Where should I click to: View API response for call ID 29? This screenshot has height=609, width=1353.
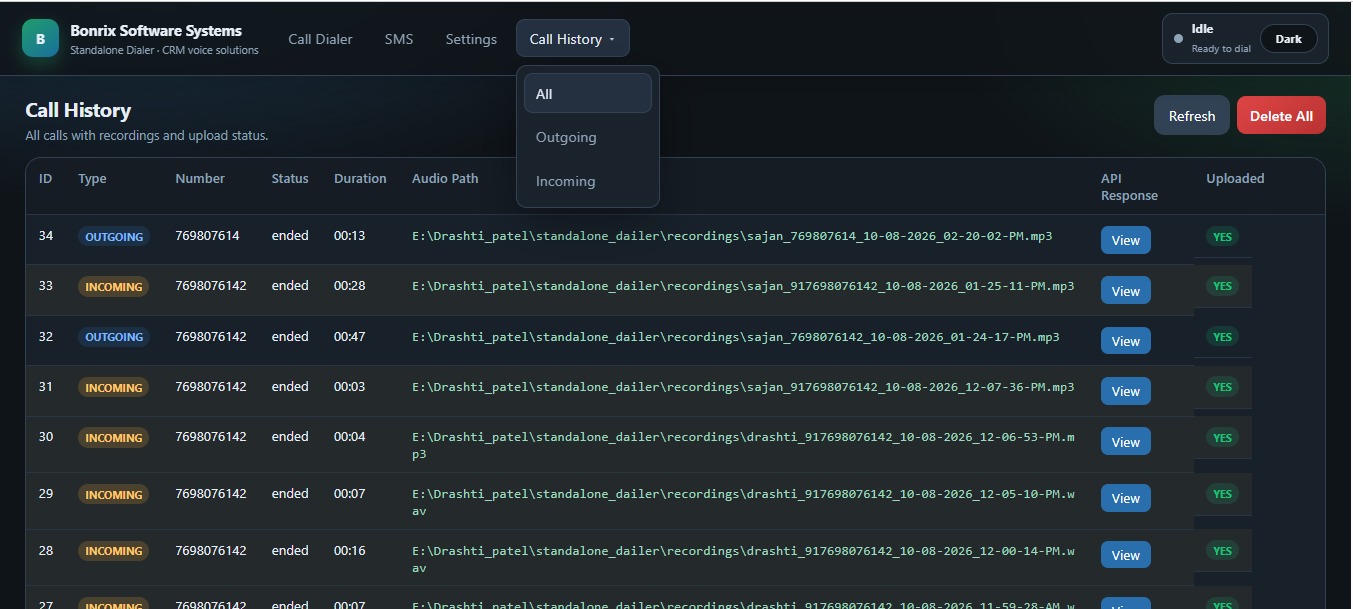point(1126,498)
